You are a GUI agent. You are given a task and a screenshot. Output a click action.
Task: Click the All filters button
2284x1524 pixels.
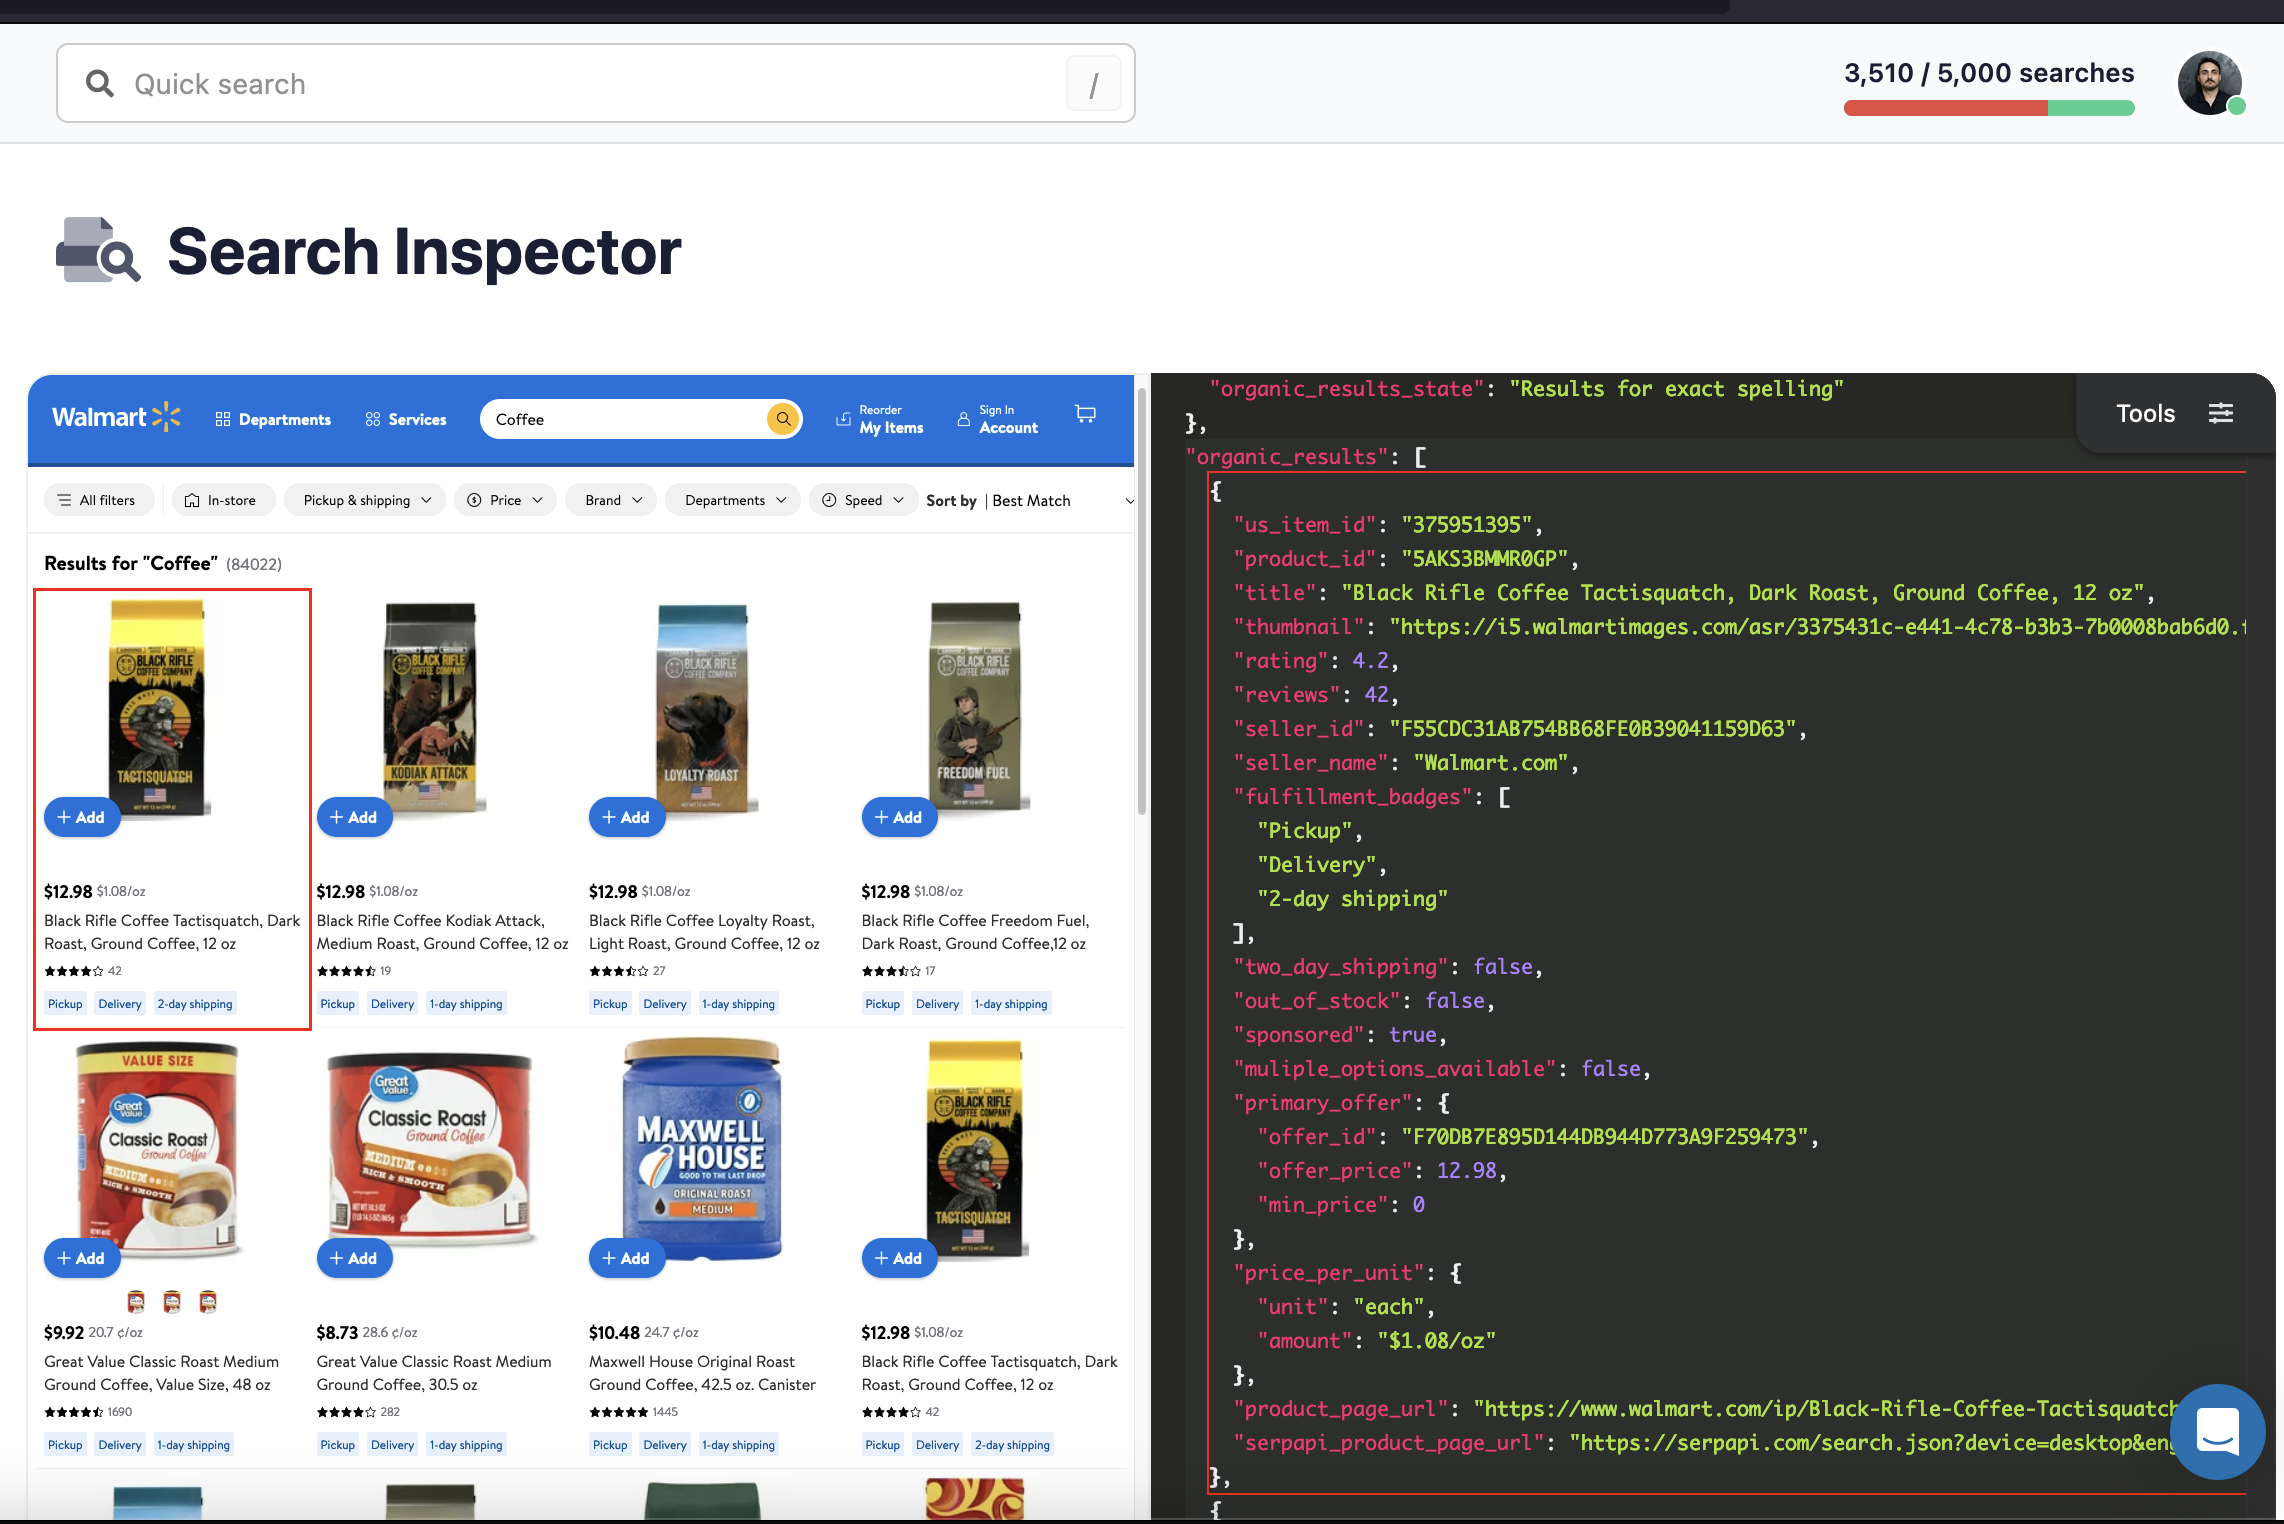pos(99,500)
